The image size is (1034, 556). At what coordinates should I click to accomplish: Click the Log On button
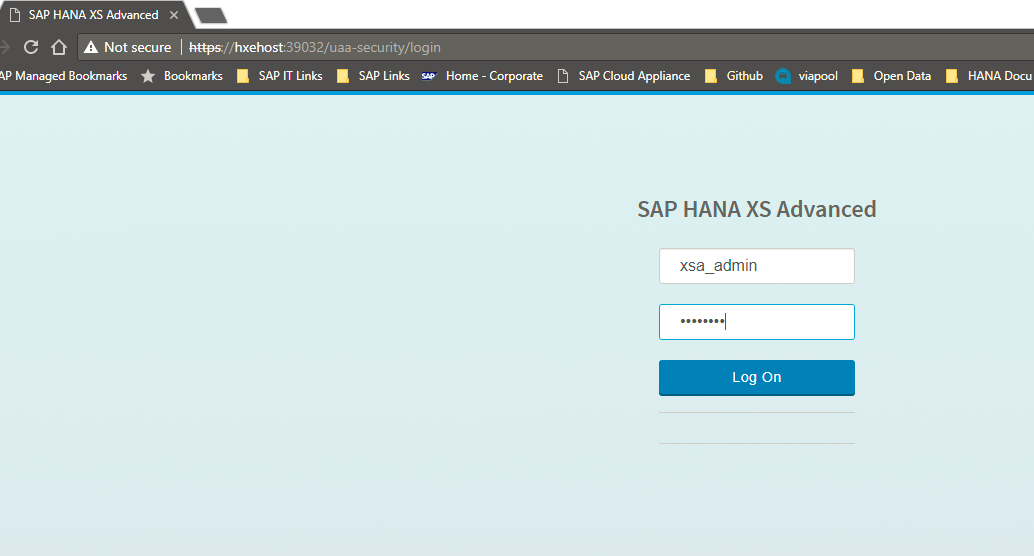point(756,377)
